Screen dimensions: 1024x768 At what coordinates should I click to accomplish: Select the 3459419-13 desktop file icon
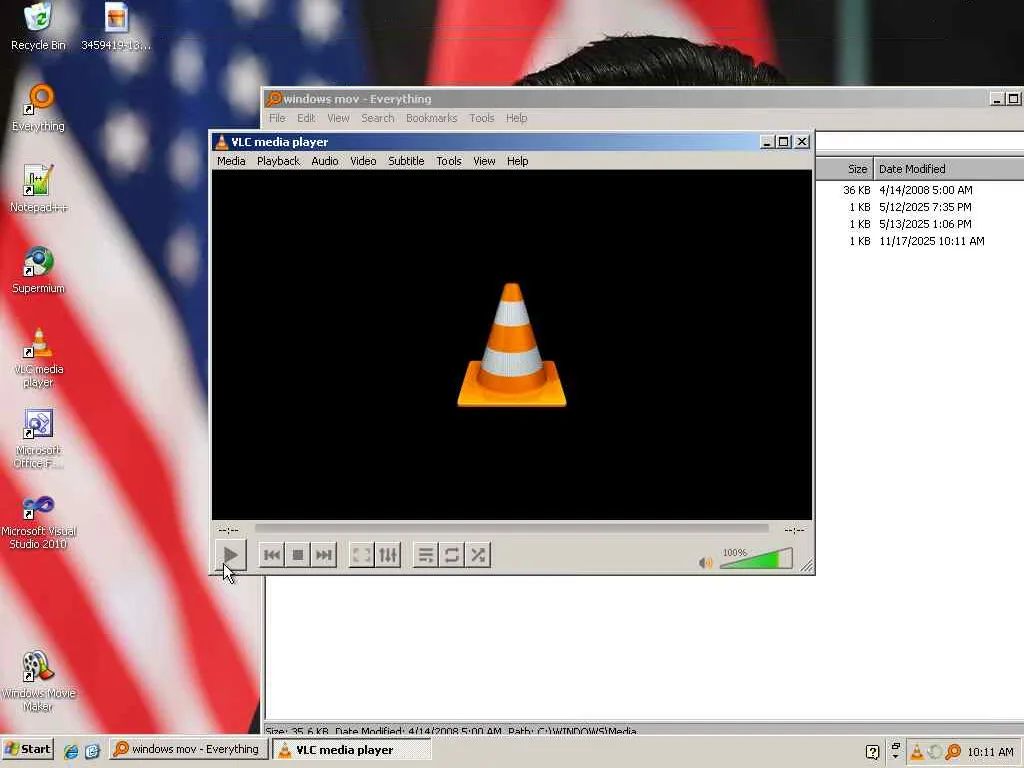[x=116, y=27]
